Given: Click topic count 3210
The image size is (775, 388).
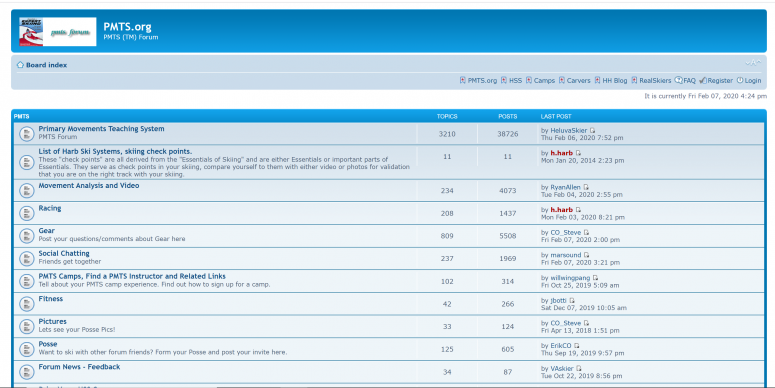Looking at the screenshot, I should tap(447, 133).
